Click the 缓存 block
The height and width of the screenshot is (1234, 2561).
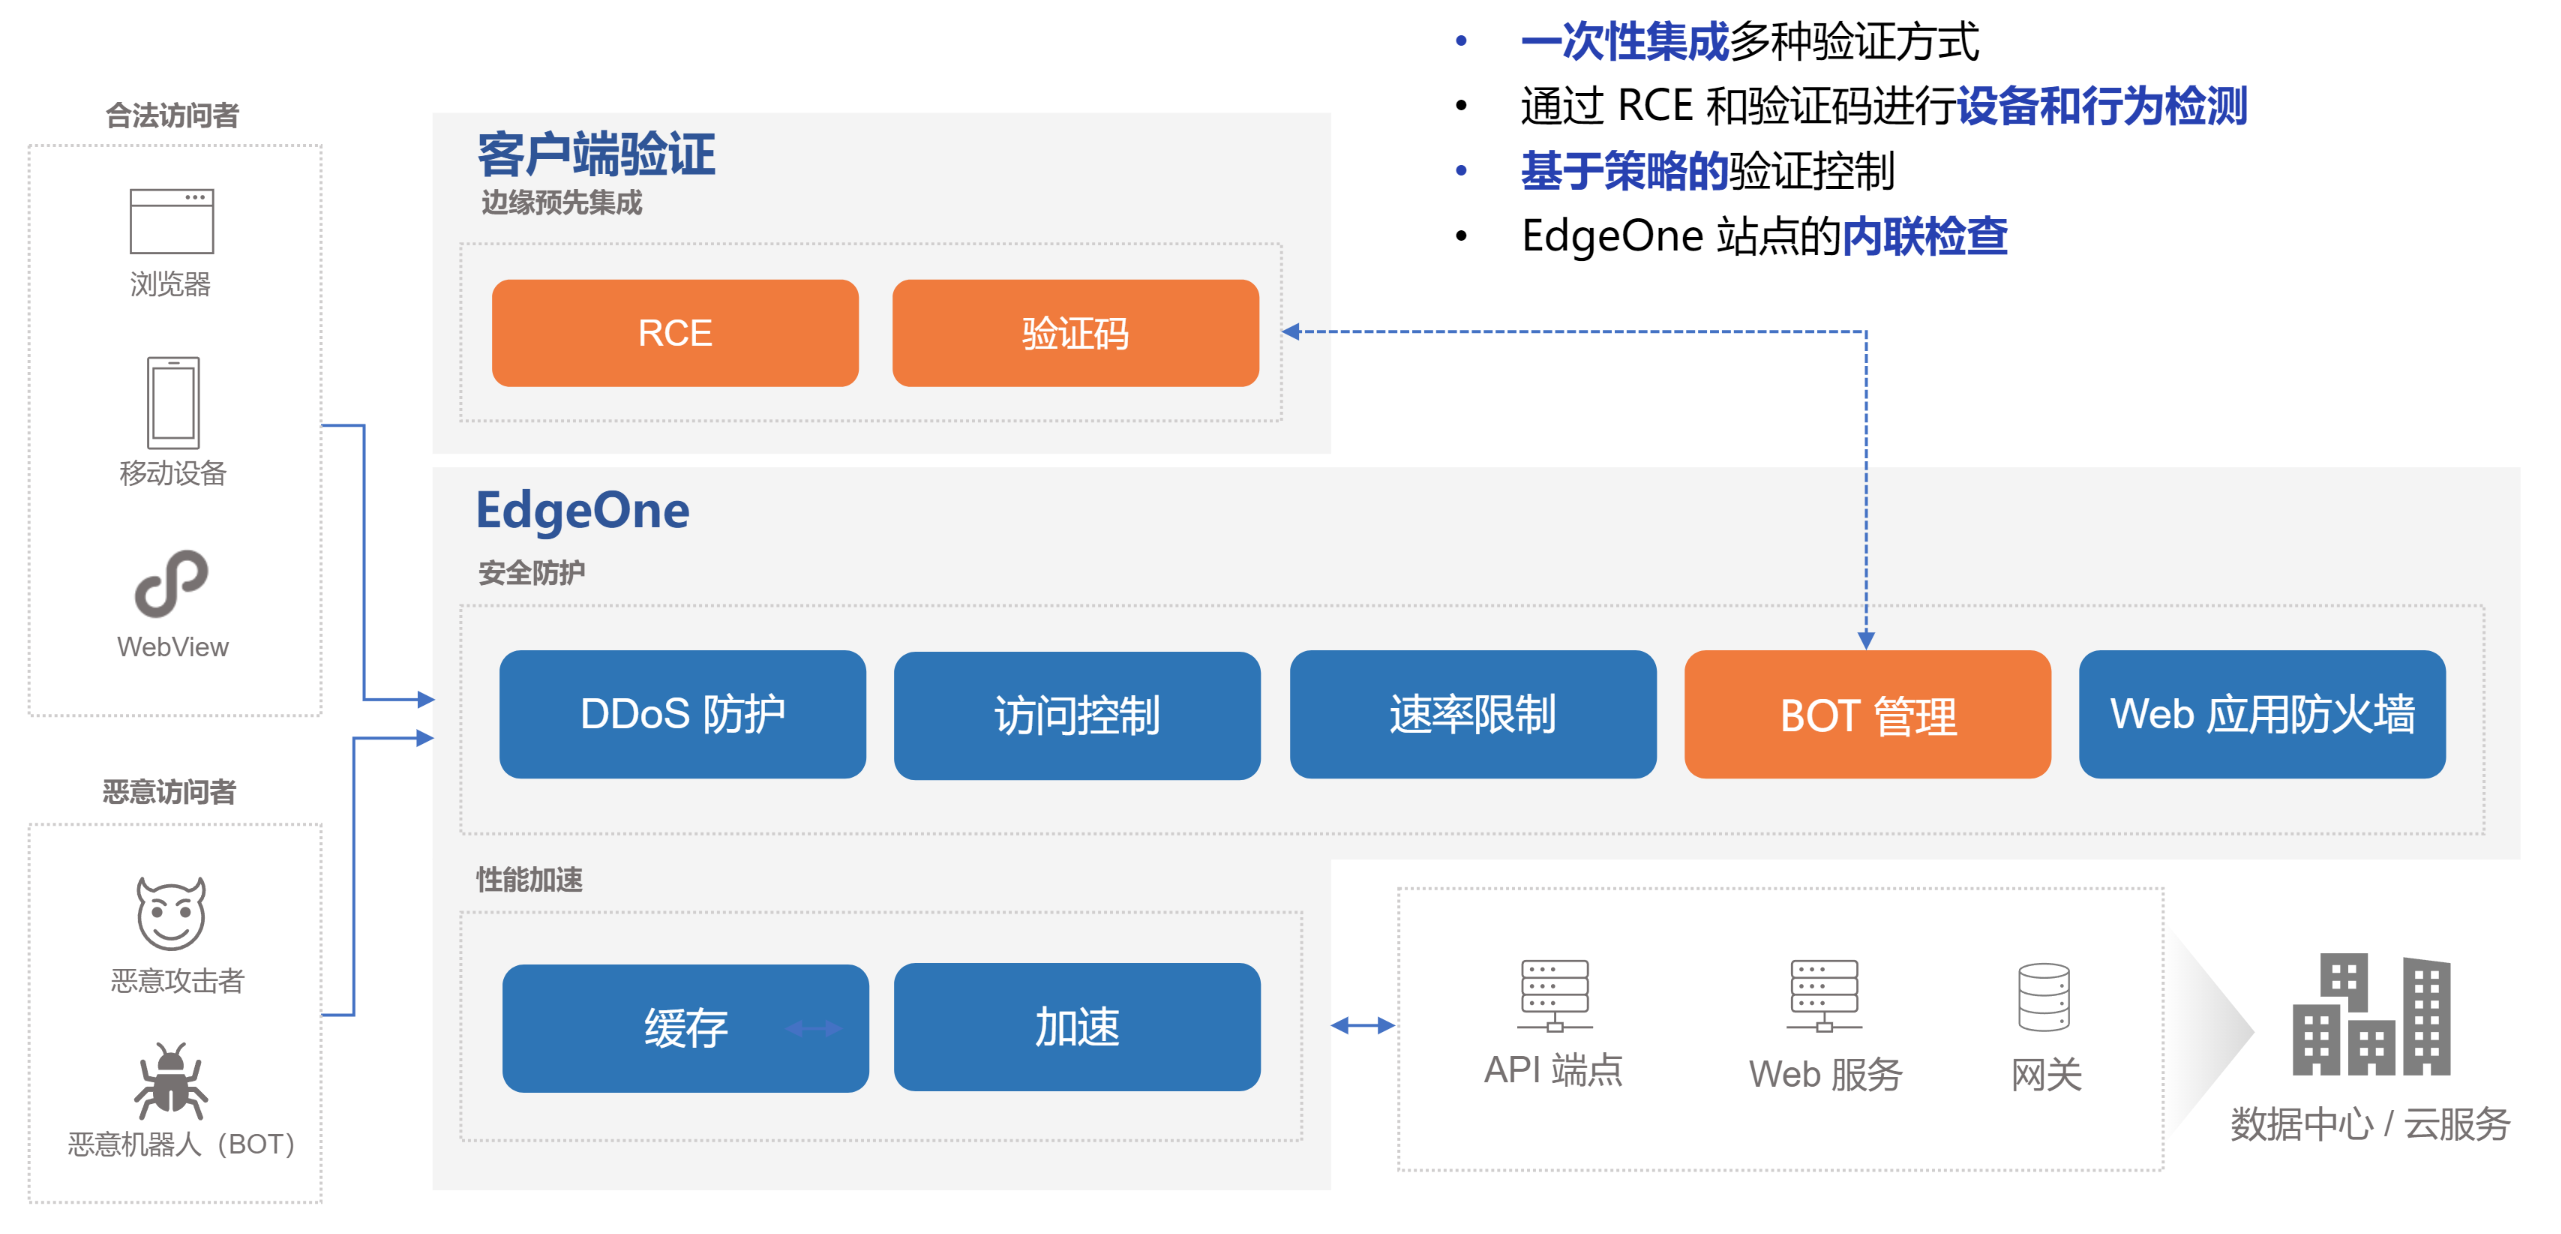685,1027
